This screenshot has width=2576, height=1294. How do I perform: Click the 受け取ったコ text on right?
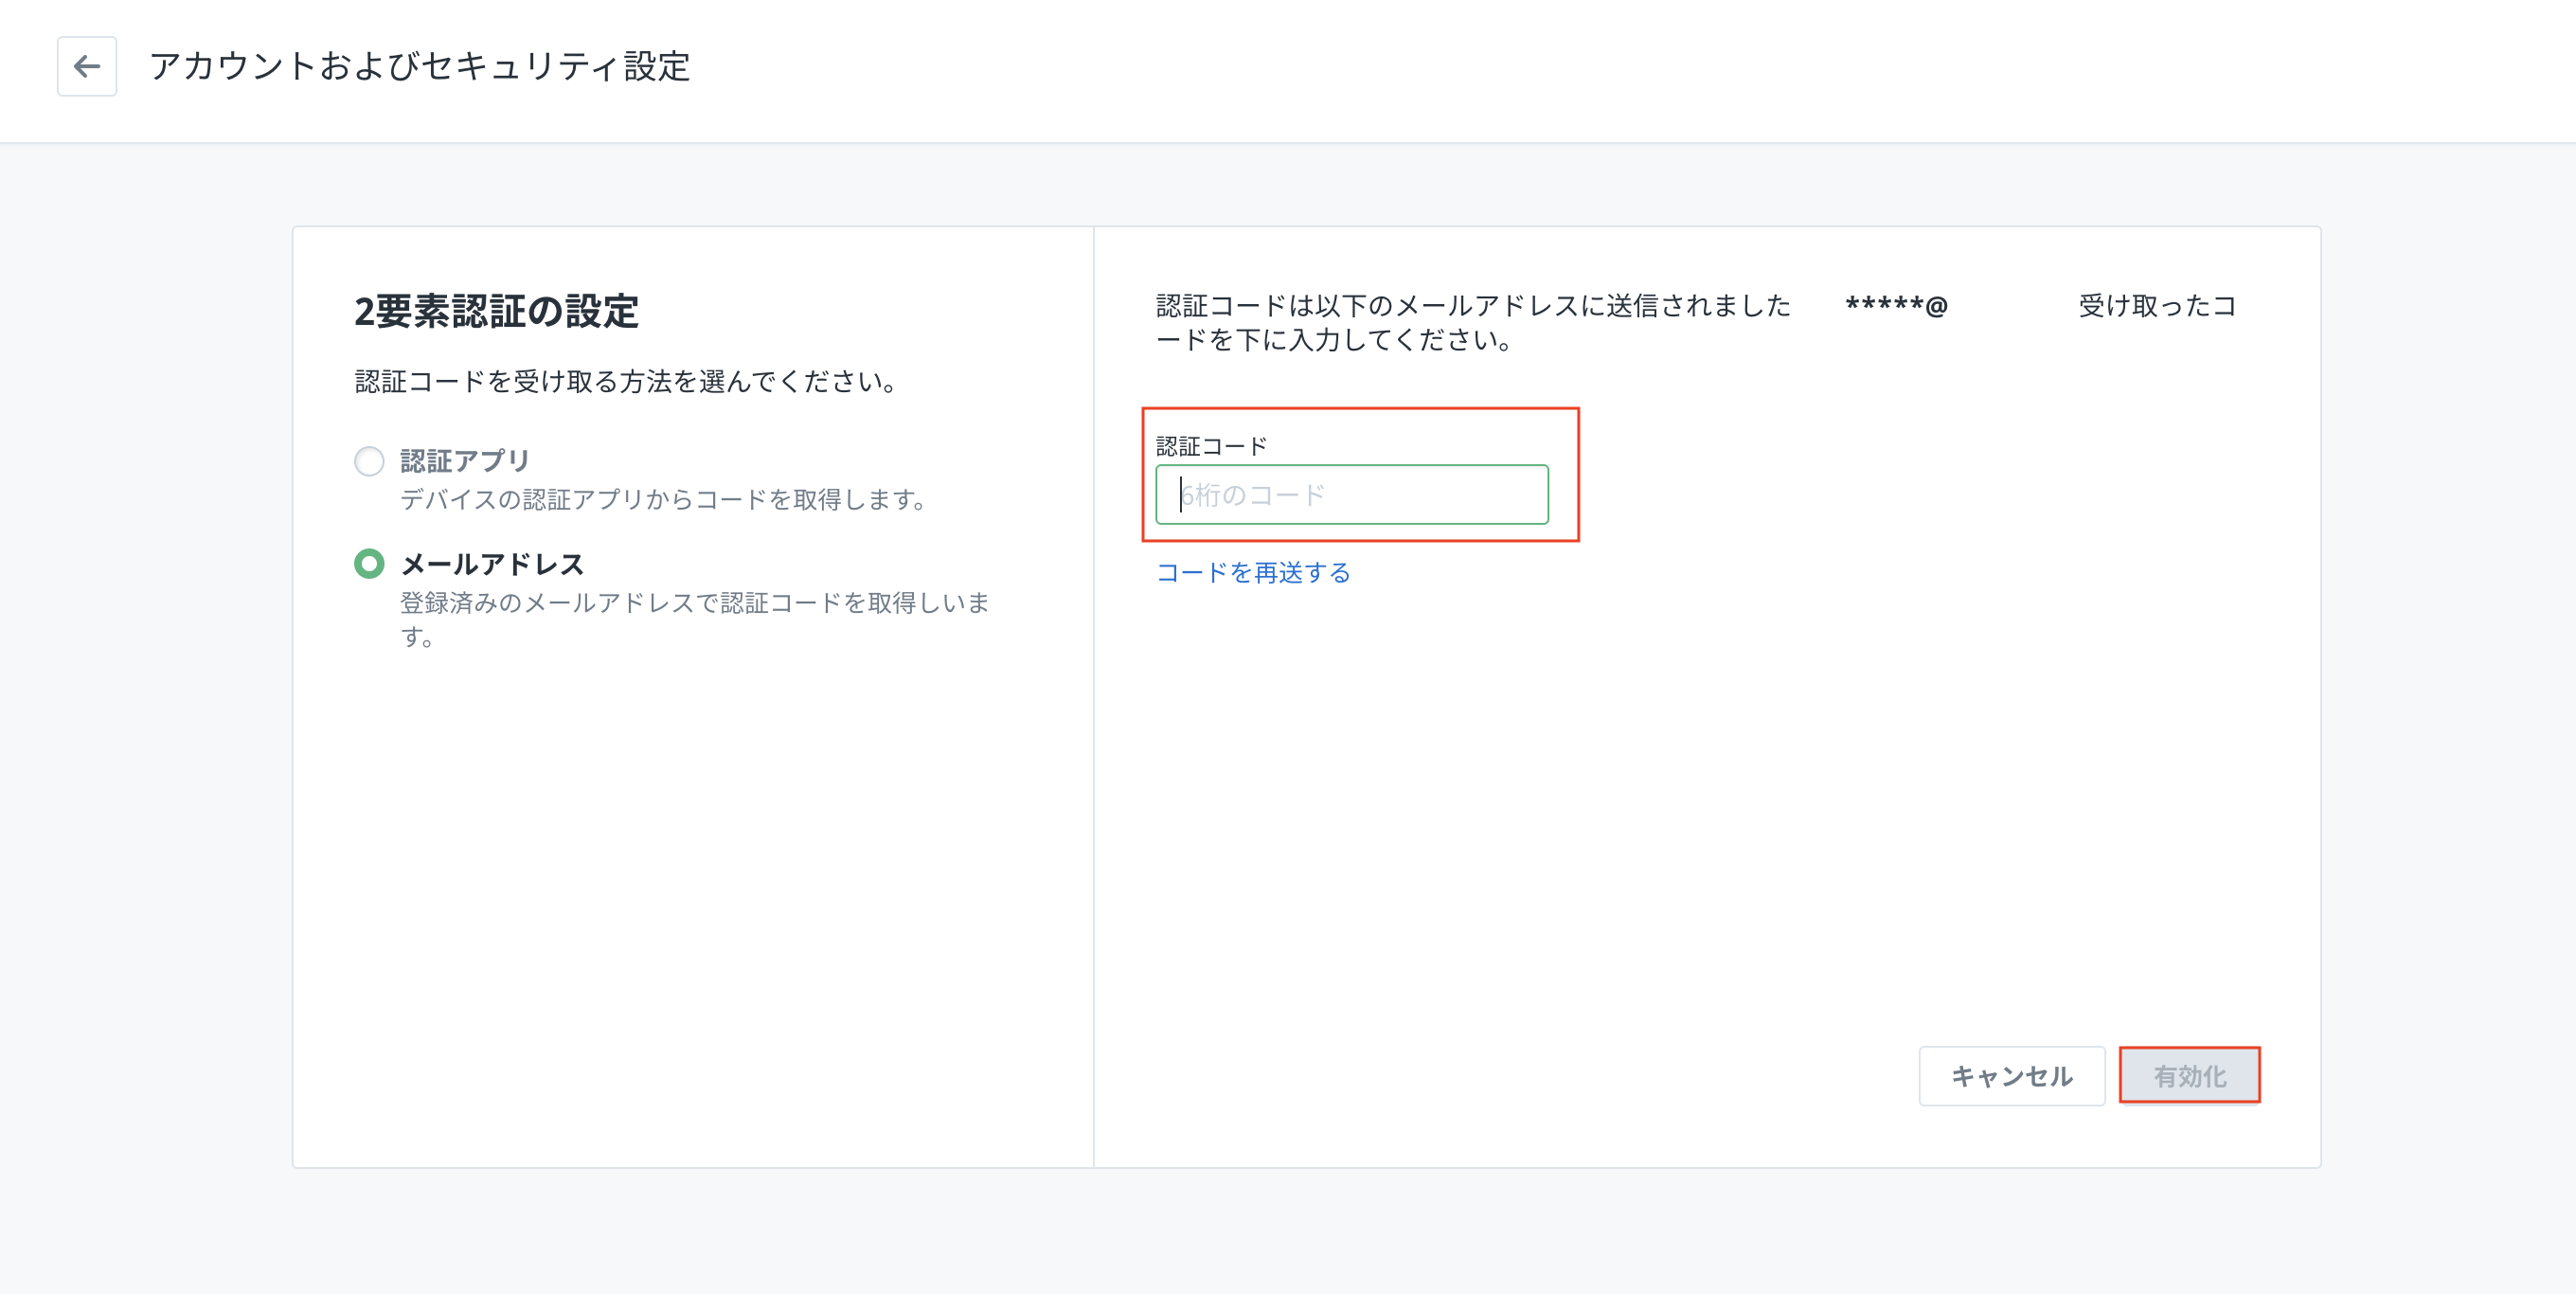pyautogui.click(x=2157, y=306)
